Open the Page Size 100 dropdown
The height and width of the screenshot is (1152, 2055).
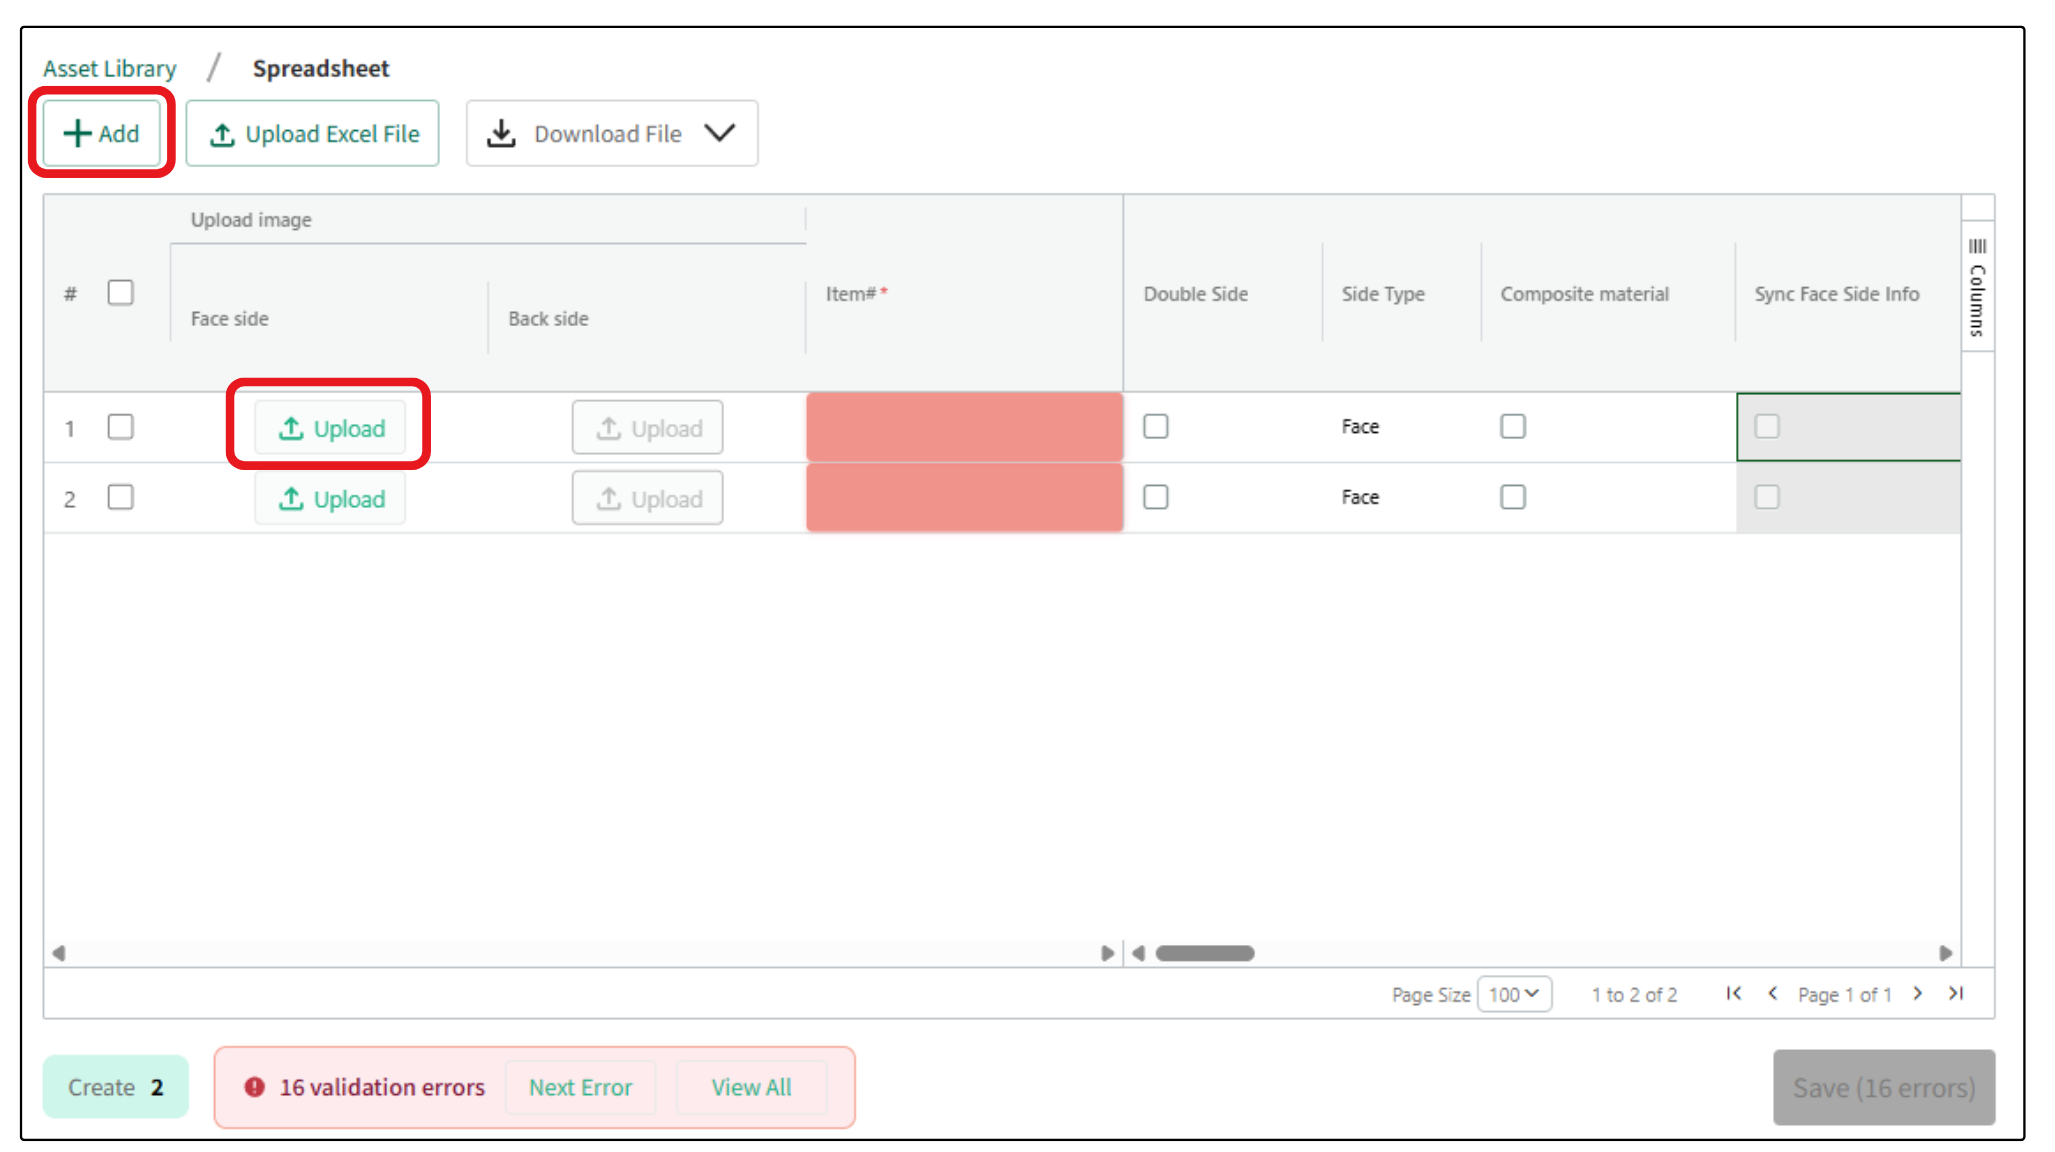1513,994
